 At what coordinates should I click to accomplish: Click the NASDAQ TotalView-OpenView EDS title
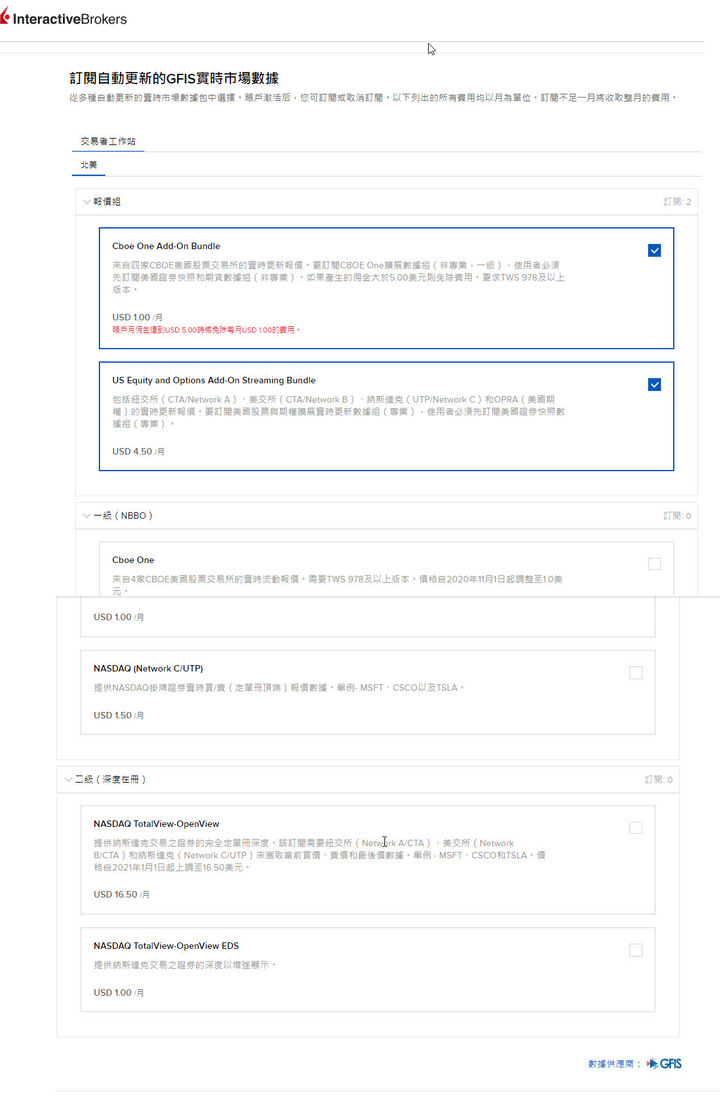166,946
